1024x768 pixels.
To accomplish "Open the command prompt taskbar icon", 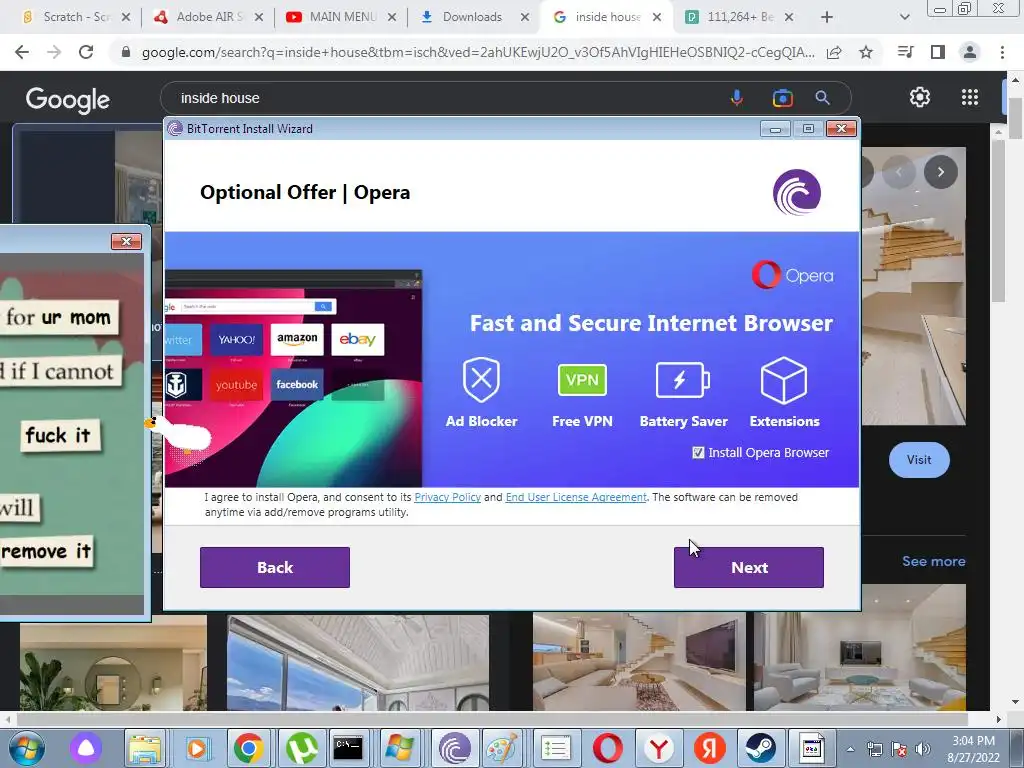I will pos(348,749).
